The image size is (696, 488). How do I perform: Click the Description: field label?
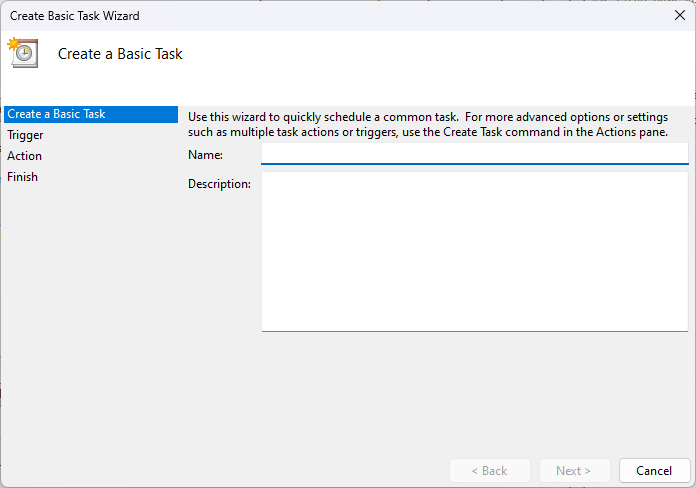(x=219, y=184)
